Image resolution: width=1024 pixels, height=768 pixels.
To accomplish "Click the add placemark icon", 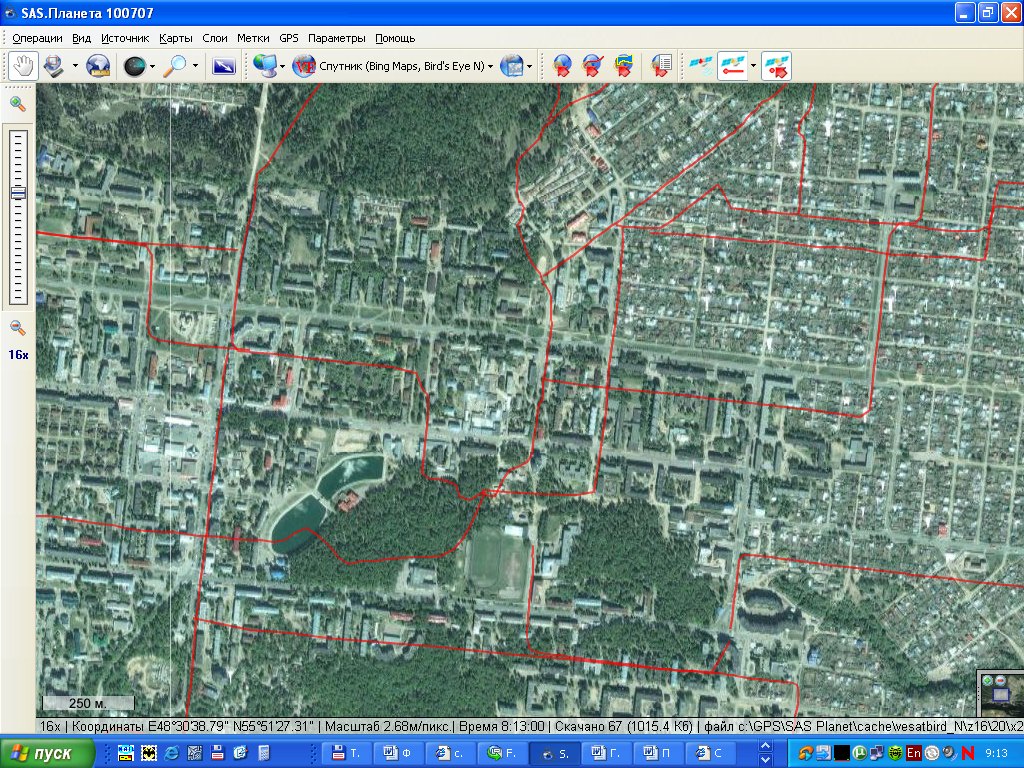I will 562,66.
